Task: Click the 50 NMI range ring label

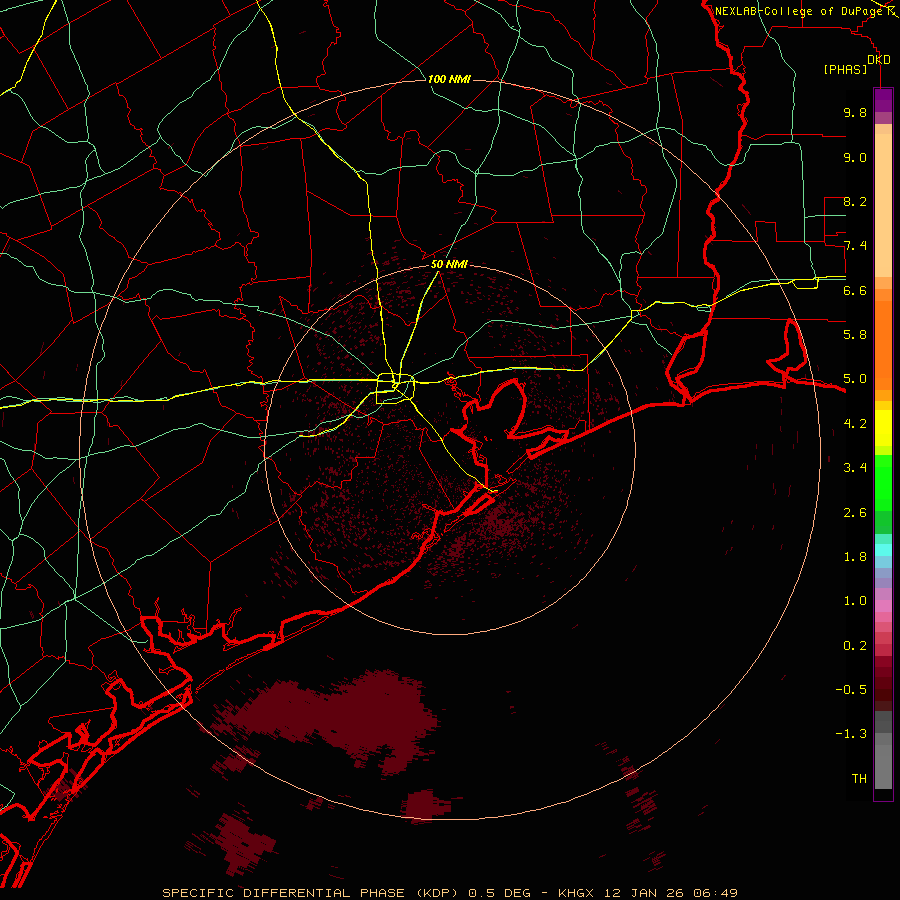Action: coord(449,264)
